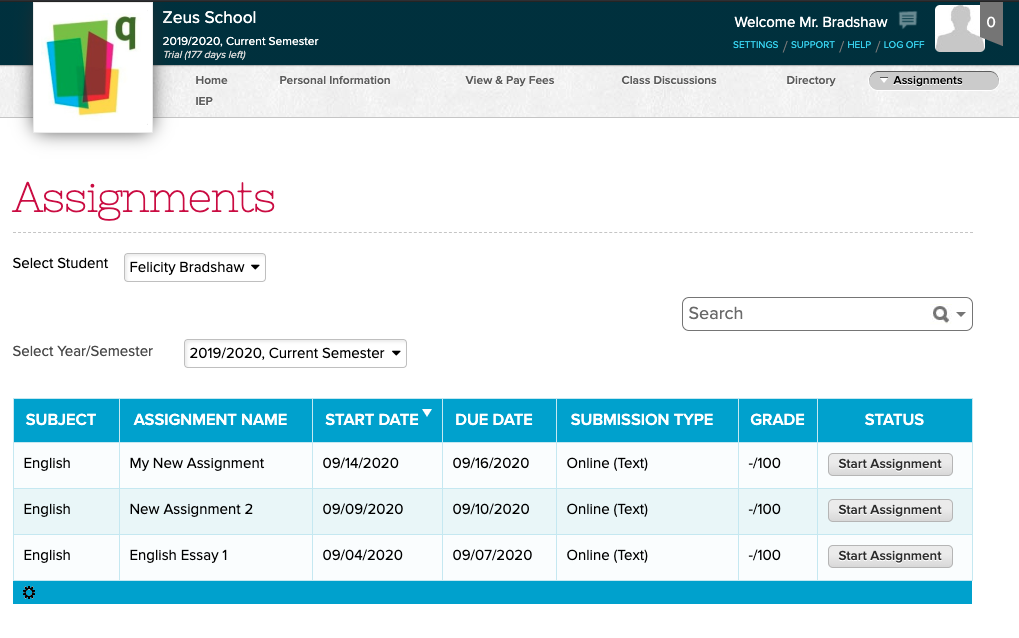The width and height of the screenshot is (1019, 638).
Task: Click the Zeus School logo
Action: click(93, 67)
